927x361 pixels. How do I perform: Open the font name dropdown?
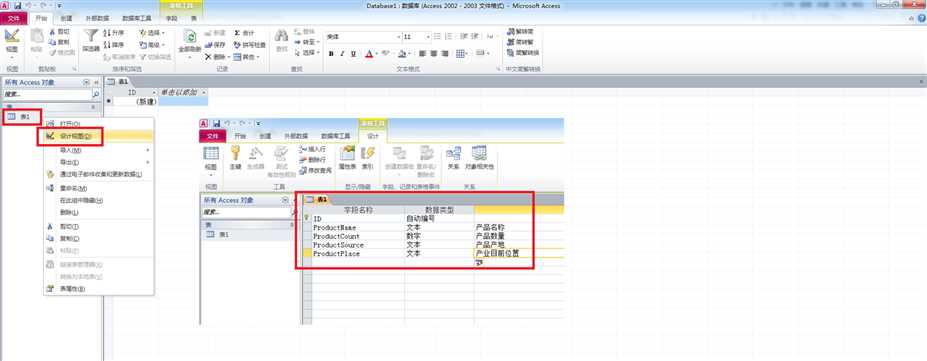tap(398, 37)
